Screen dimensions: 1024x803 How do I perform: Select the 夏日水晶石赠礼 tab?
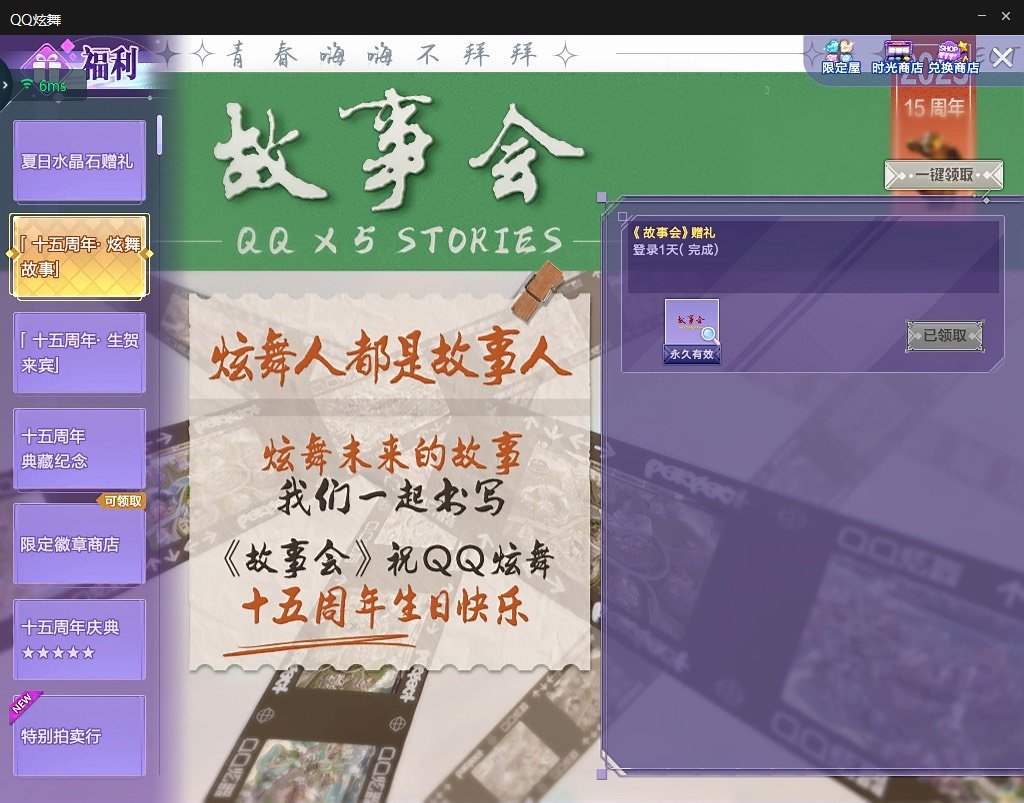point(79,161)
